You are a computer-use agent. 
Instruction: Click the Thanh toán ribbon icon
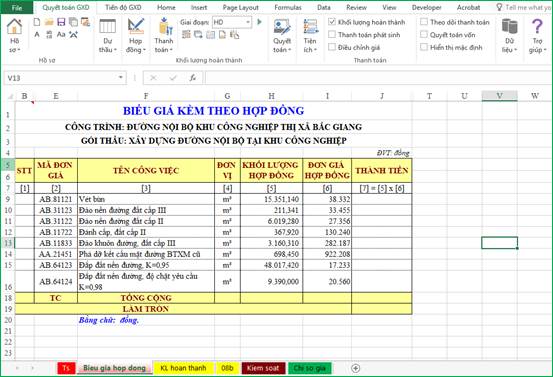click(164, 27)
